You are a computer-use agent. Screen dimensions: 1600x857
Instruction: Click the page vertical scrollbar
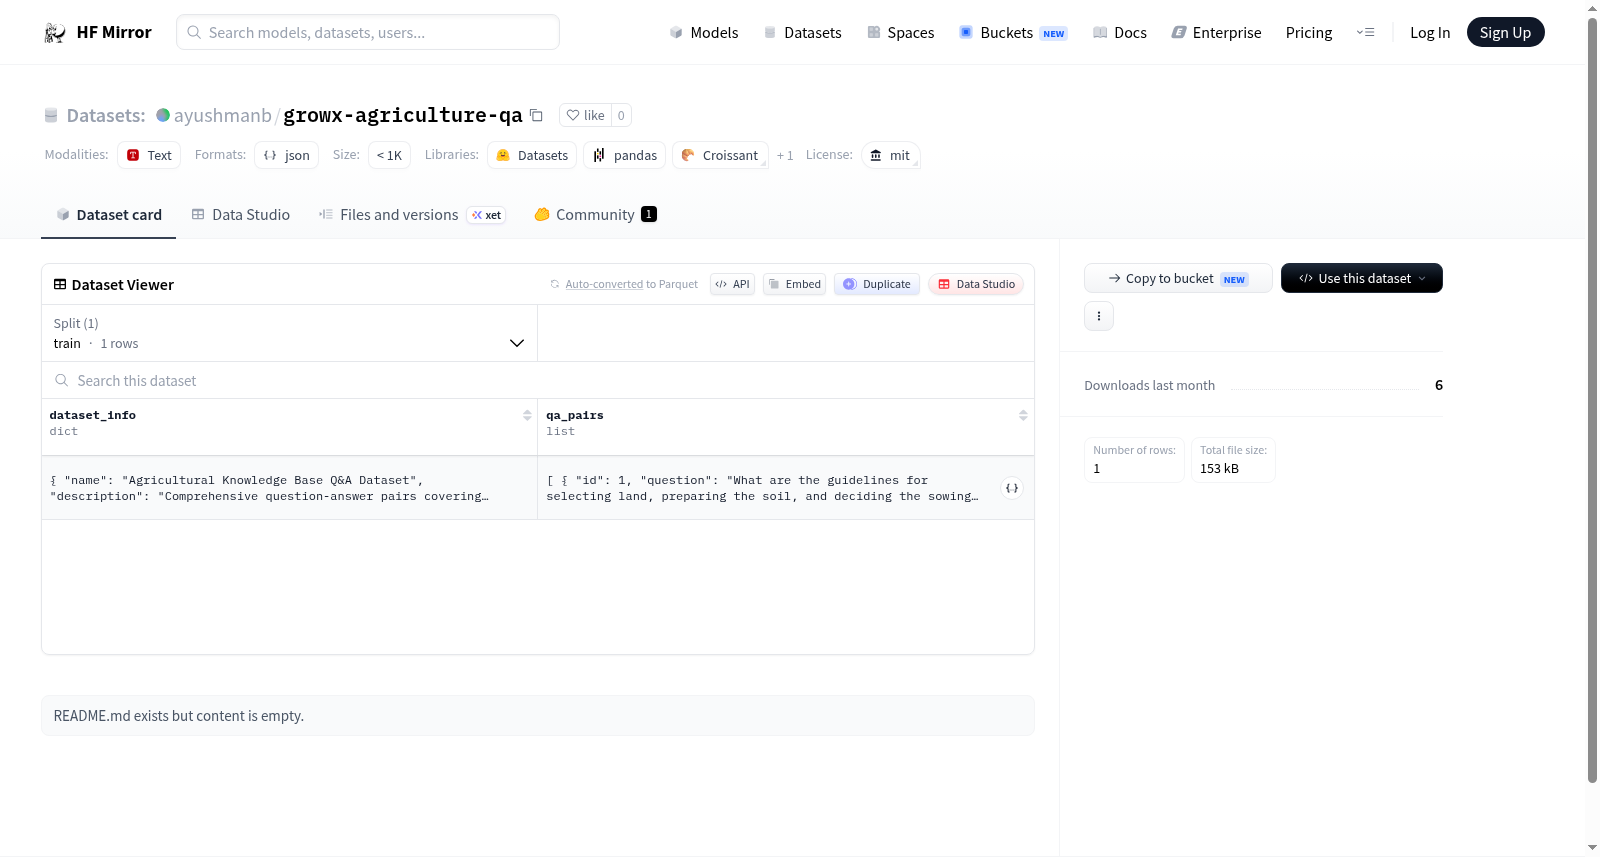click(1592, 400)
